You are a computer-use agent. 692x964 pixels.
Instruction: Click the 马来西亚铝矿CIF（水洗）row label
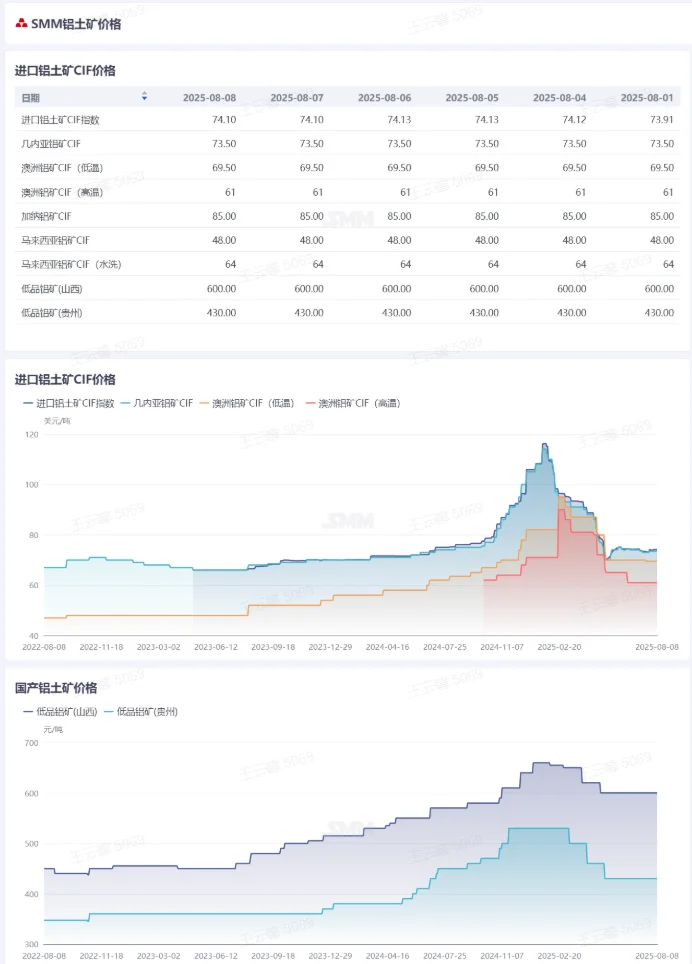tap(71, 264)
